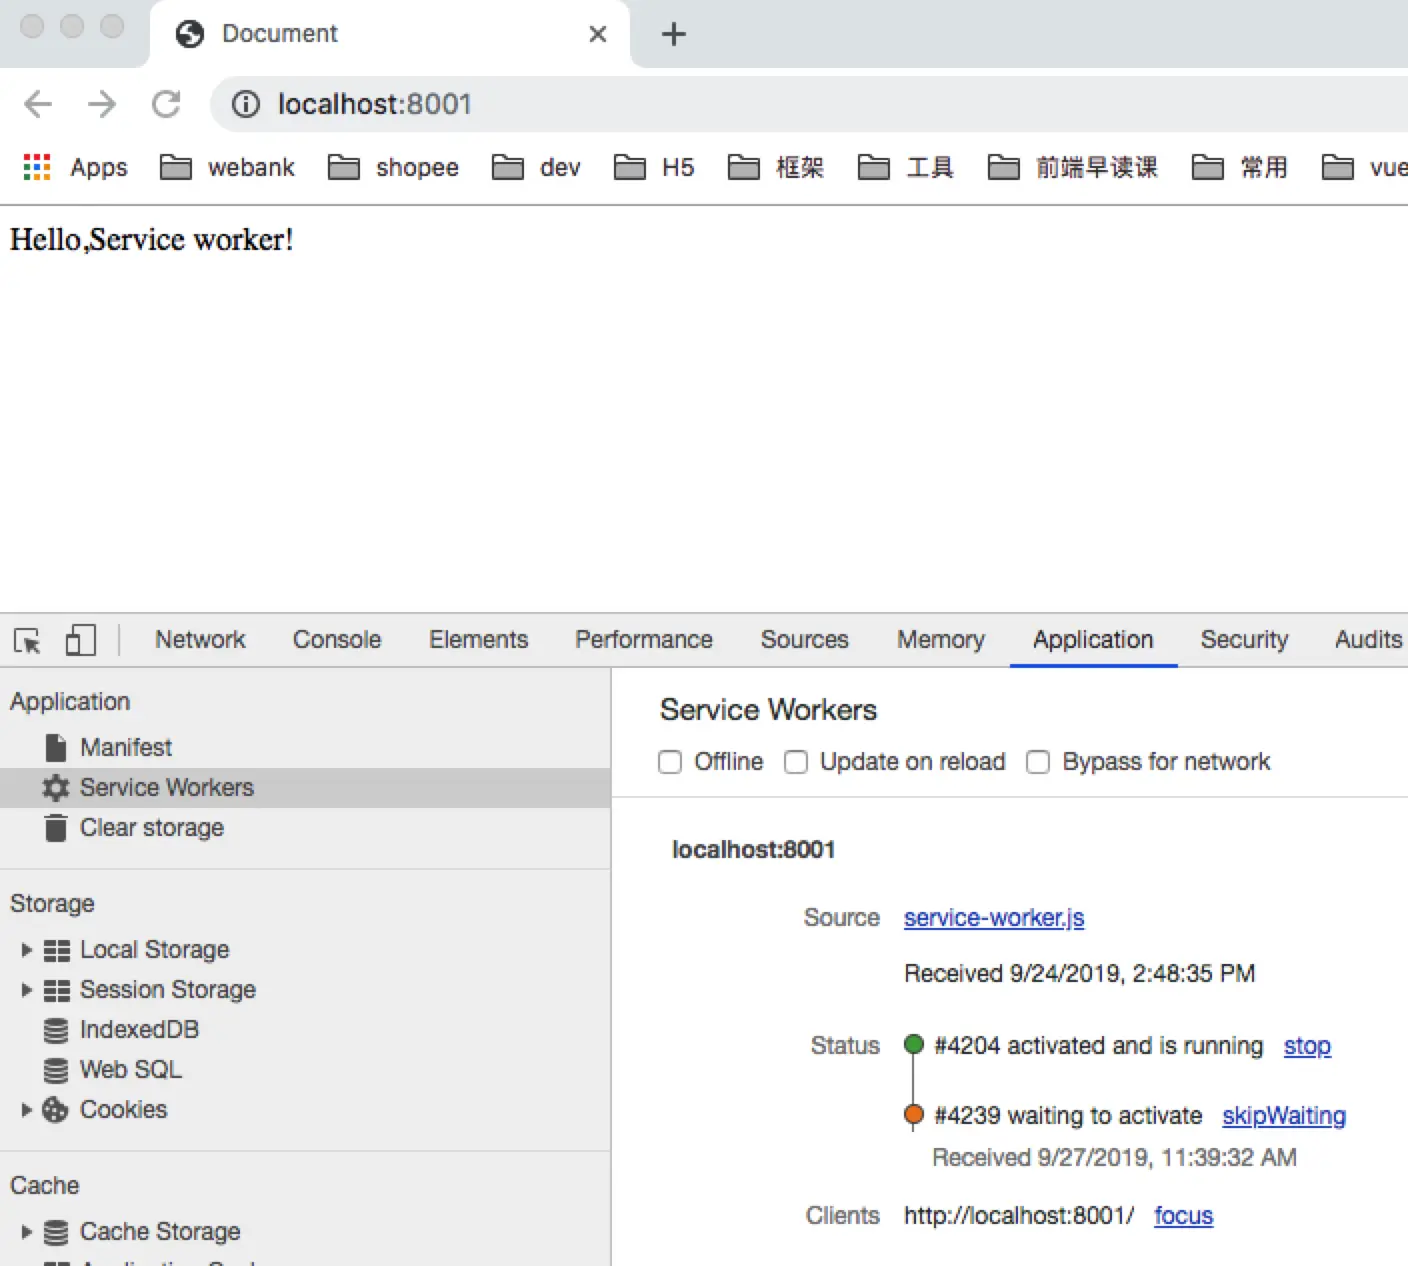Open the Apps grid shortcut

coord(76,167)
